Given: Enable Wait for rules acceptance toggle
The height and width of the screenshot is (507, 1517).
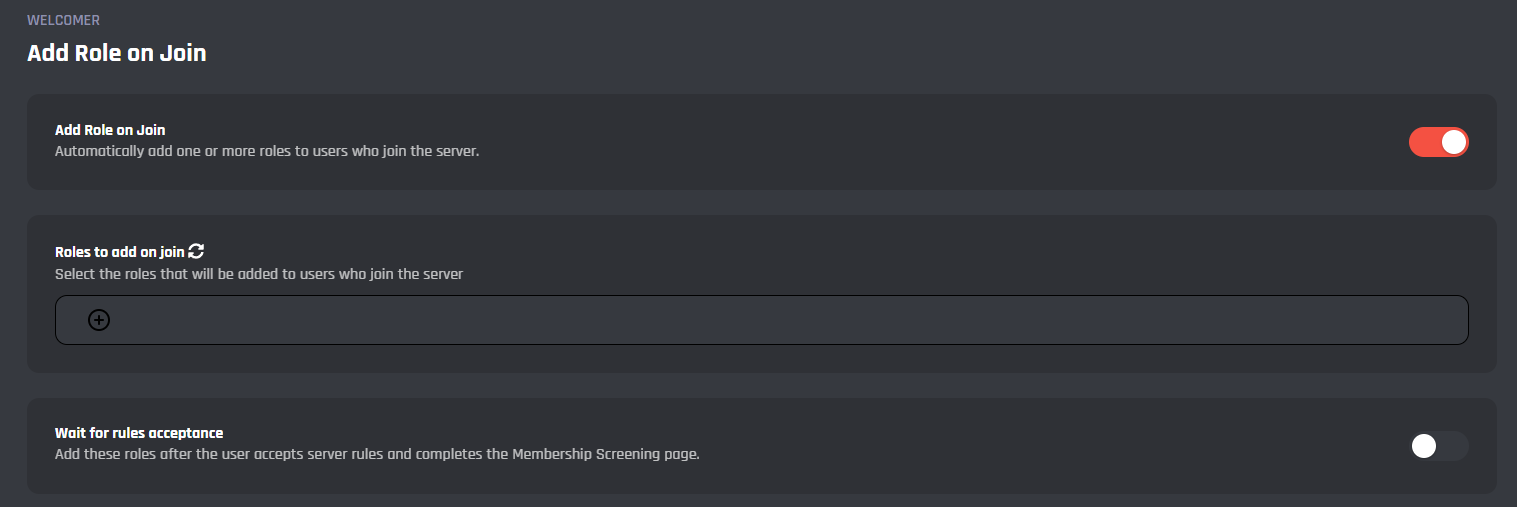Looking at the screenshot, I should coord(1438,446).
